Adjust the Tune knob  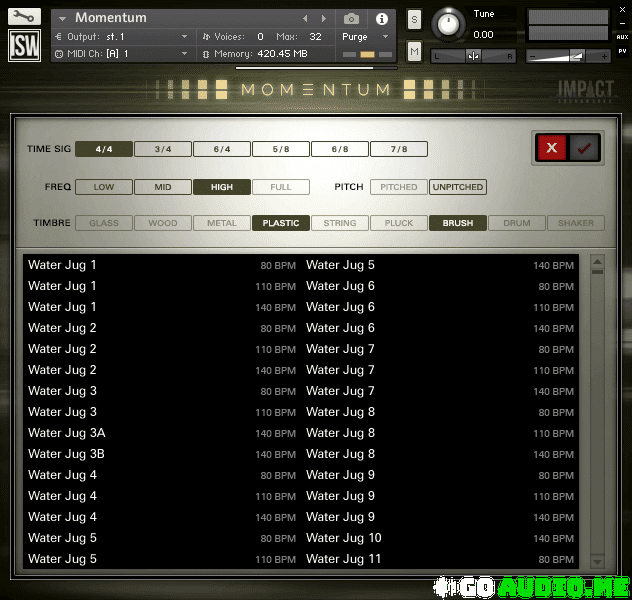pyautogui.click(x=450, y=23)
